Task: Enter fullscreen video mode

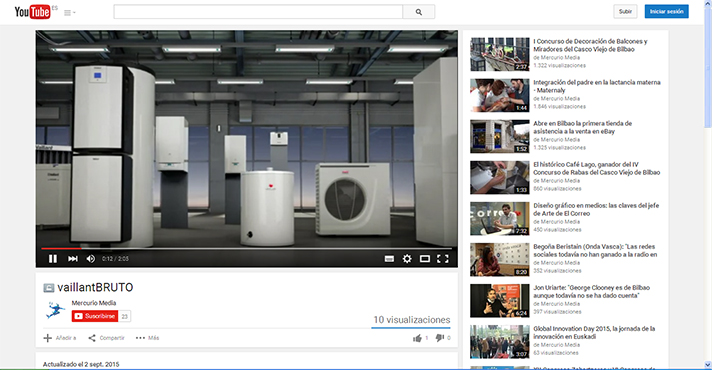Action: click(443, 259)
